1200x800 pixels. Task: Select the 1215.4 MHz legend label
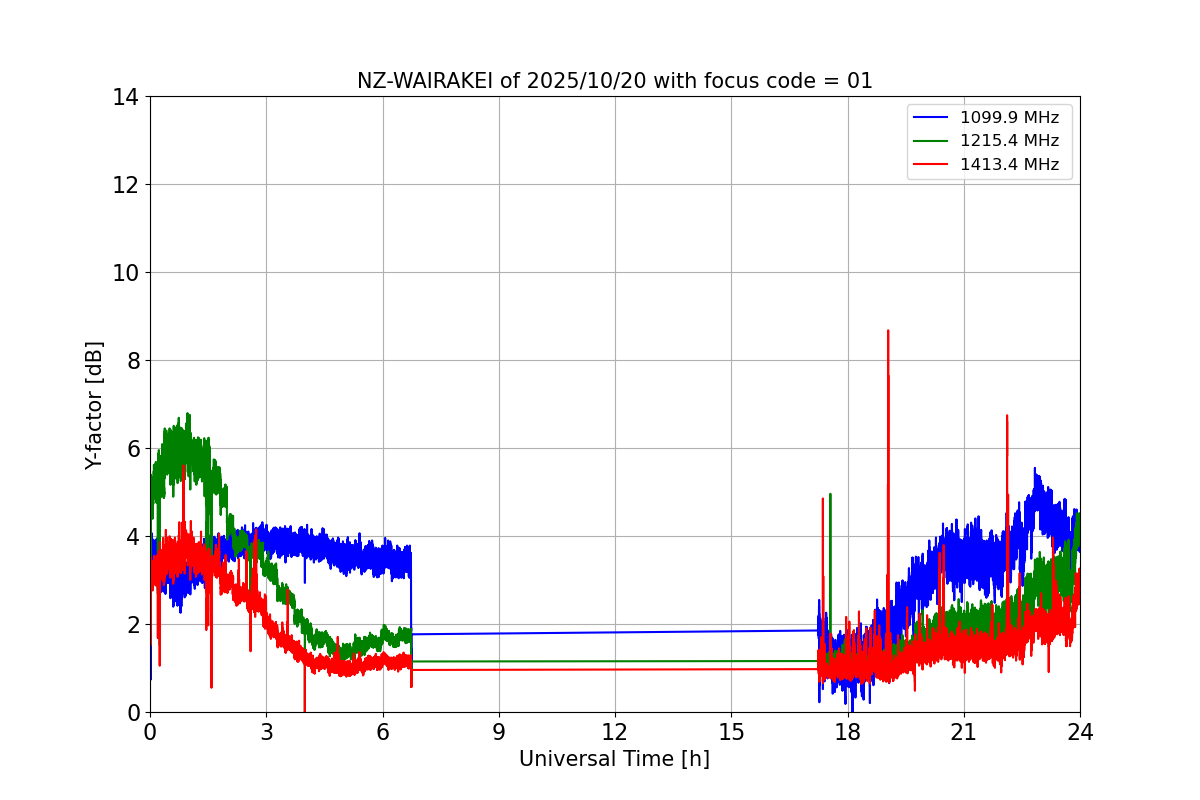[1009, 141]
